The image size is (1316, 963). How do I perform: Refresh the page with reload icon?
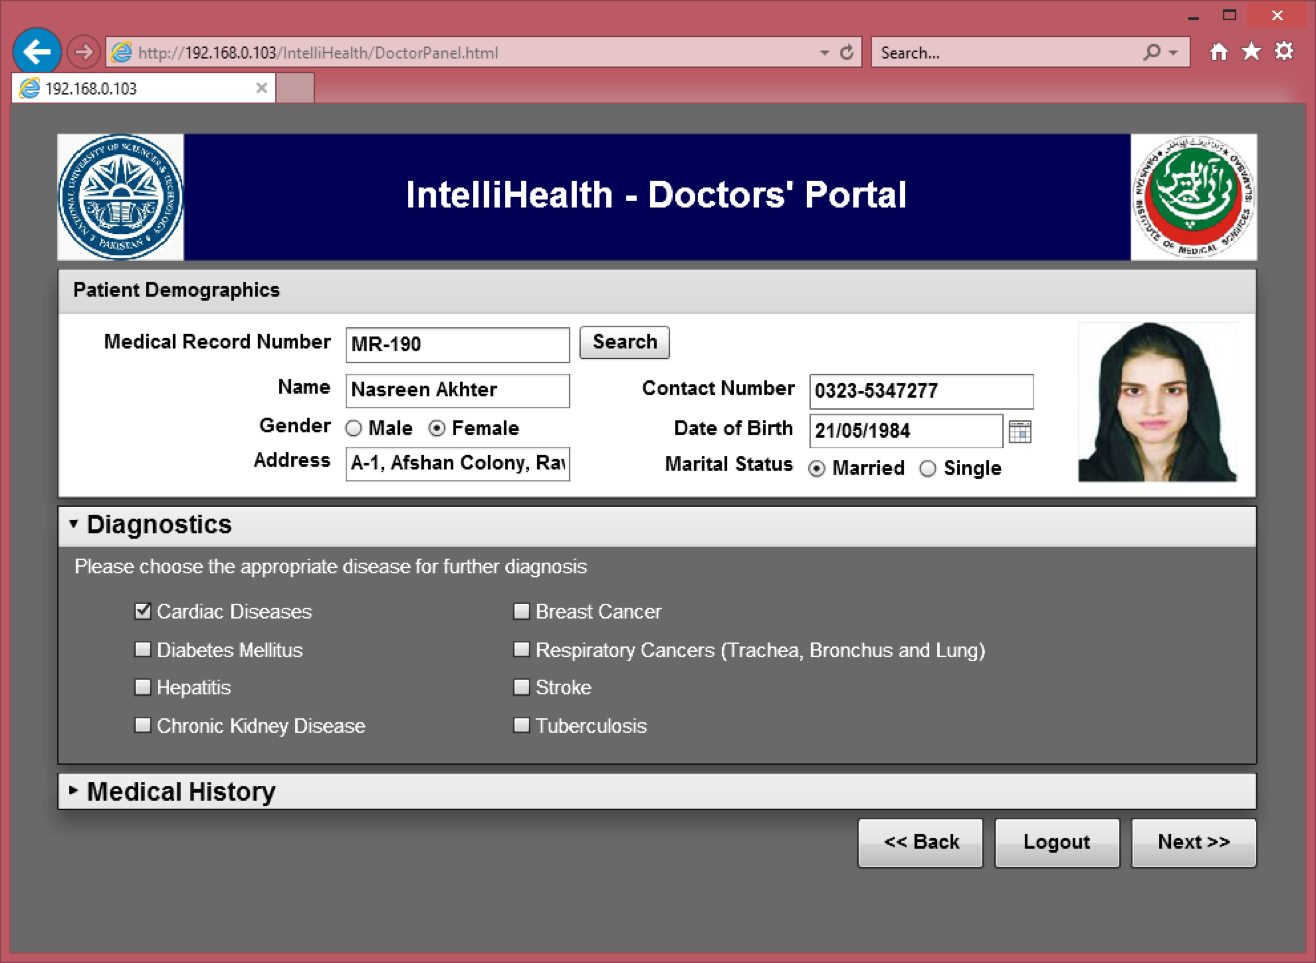[x=847, y=52]
